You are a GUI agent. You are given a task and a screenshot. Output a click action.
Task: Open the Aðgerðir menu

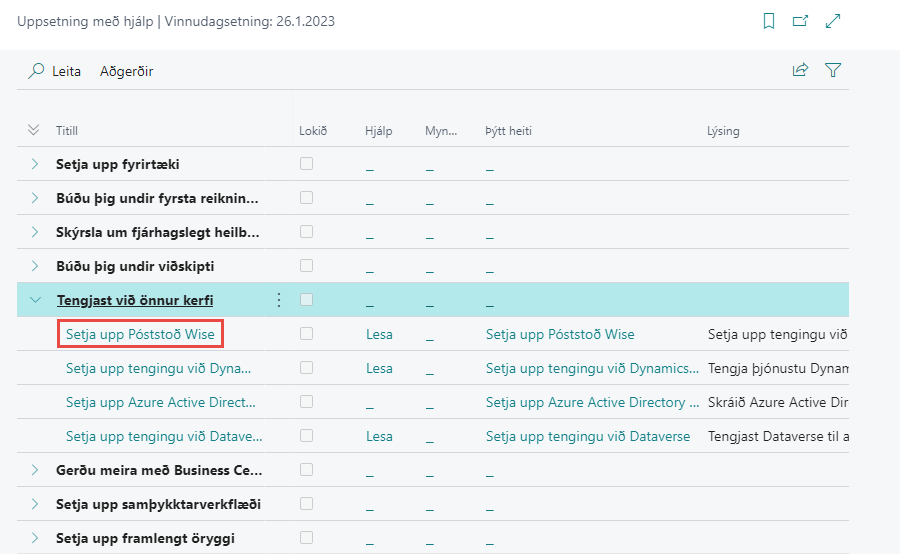tap(126, 71)
